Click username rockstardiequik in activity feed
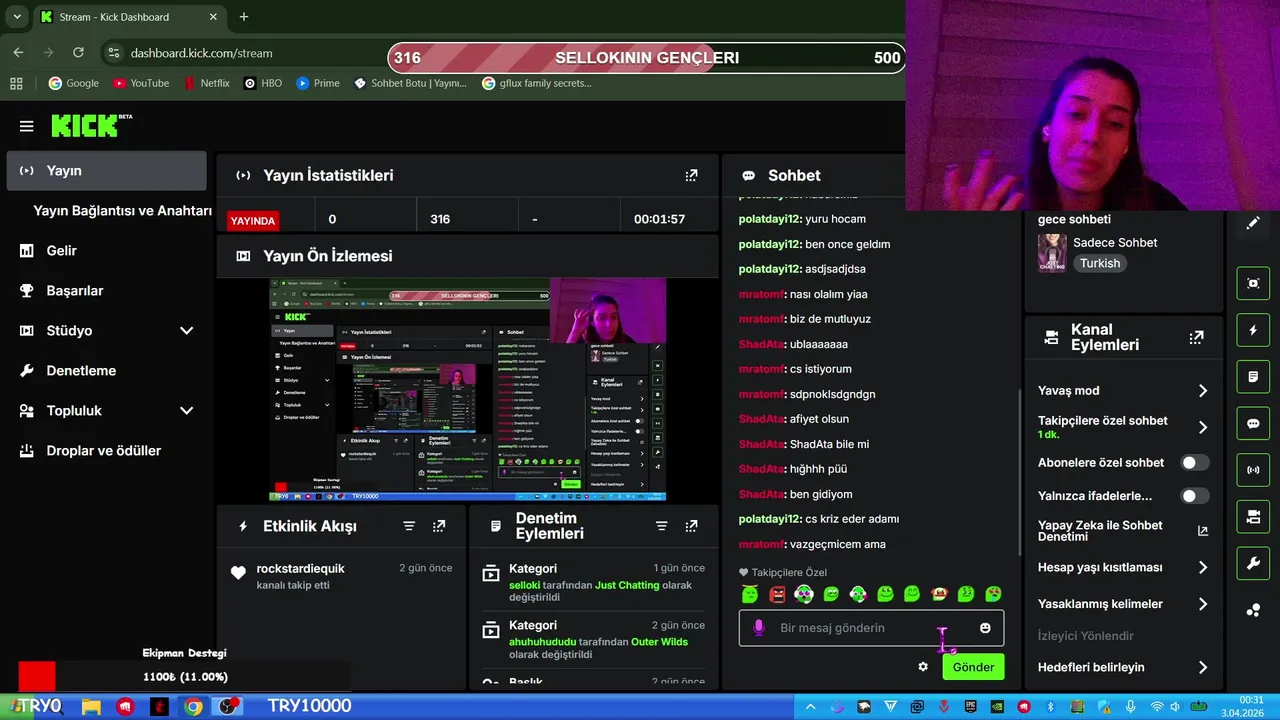 coord(300,569)
